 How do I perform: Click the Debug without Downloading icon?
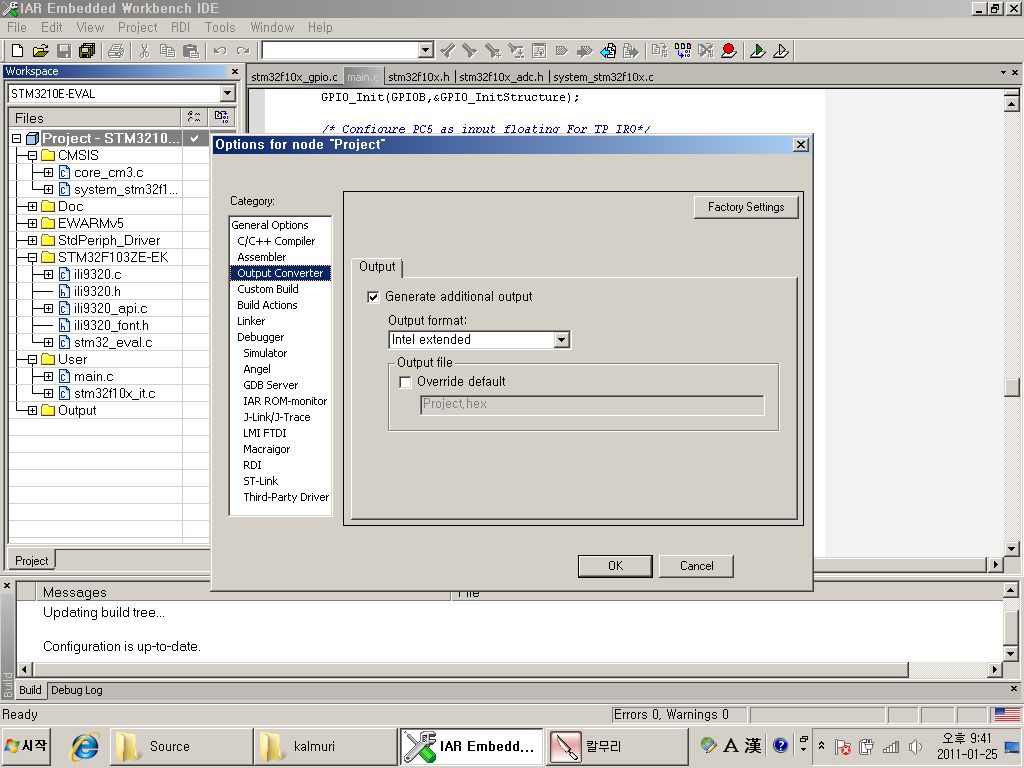pos(780,50)
